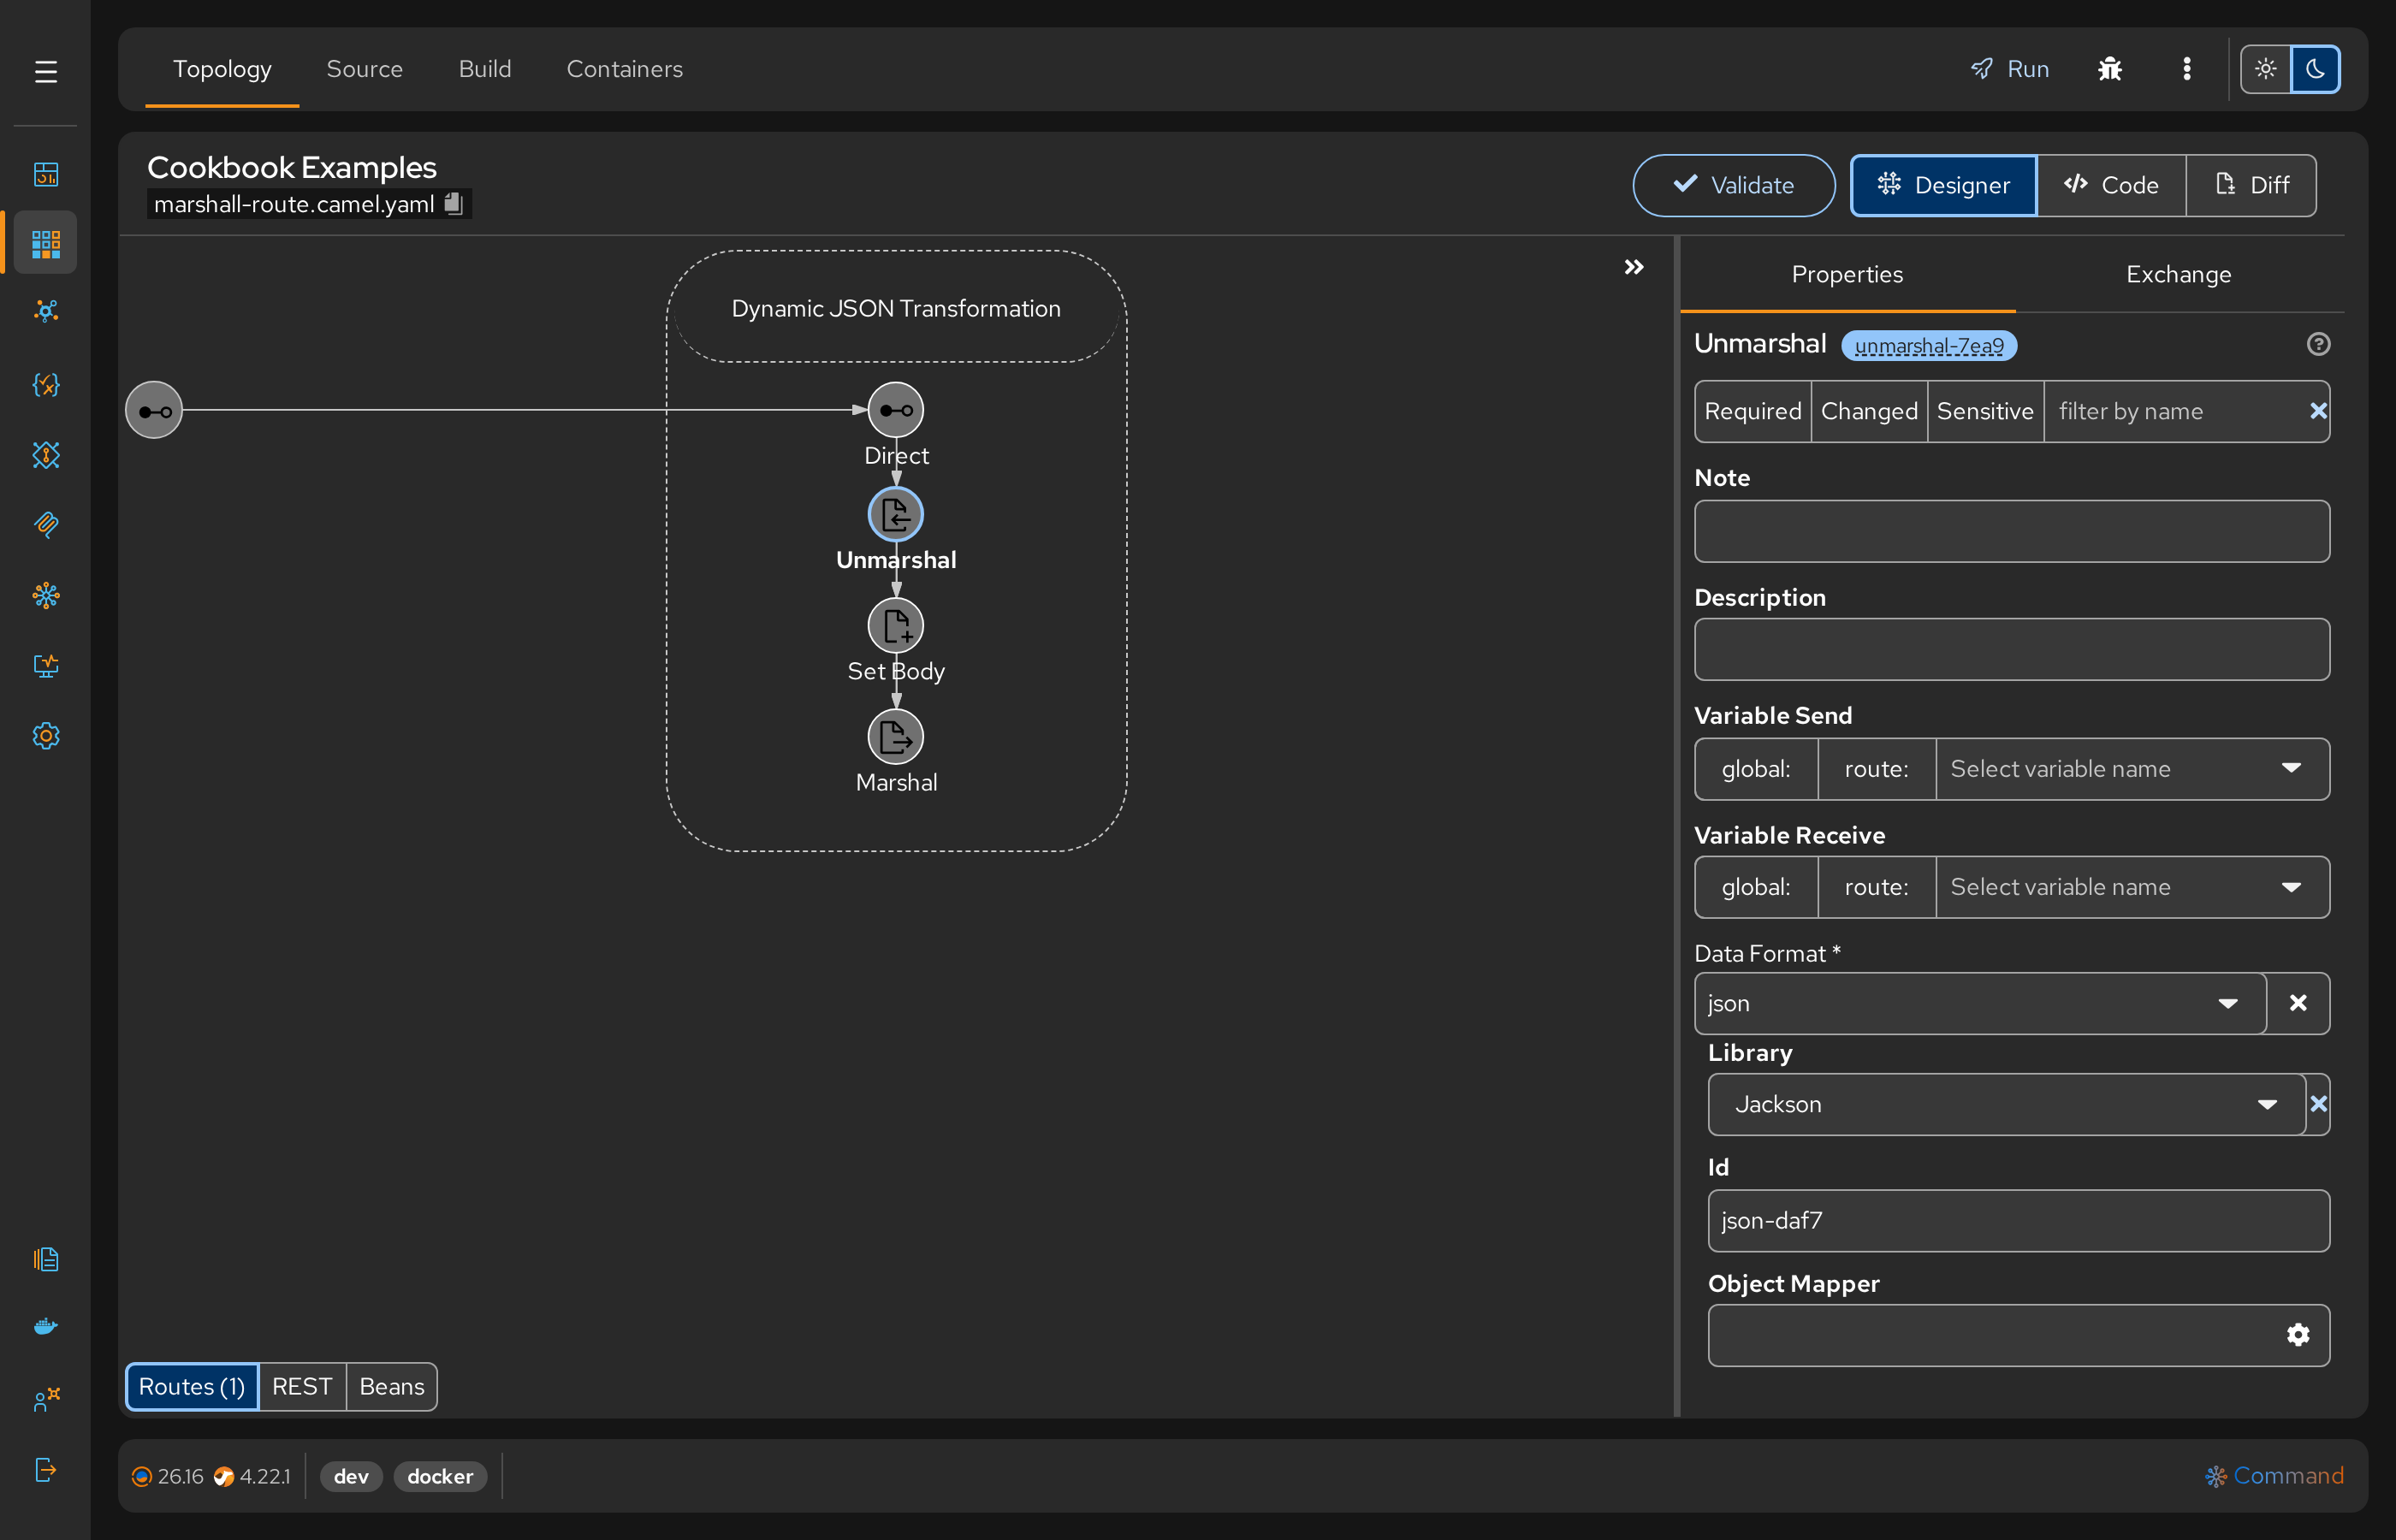The width and height of the screenshot is (2396, 1540).
Task: Toggle global: for Variable Receive
Action: coord(1756,887)
